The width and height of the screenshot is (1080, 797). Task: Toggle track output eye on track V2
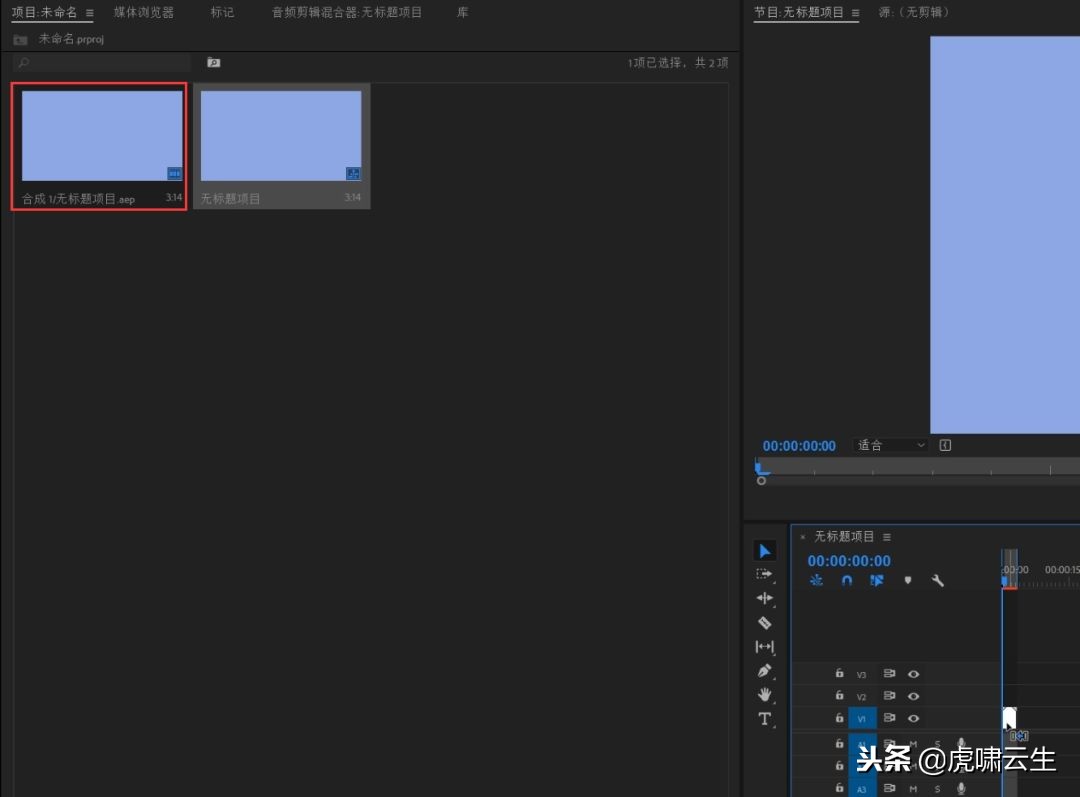[913, 696]
